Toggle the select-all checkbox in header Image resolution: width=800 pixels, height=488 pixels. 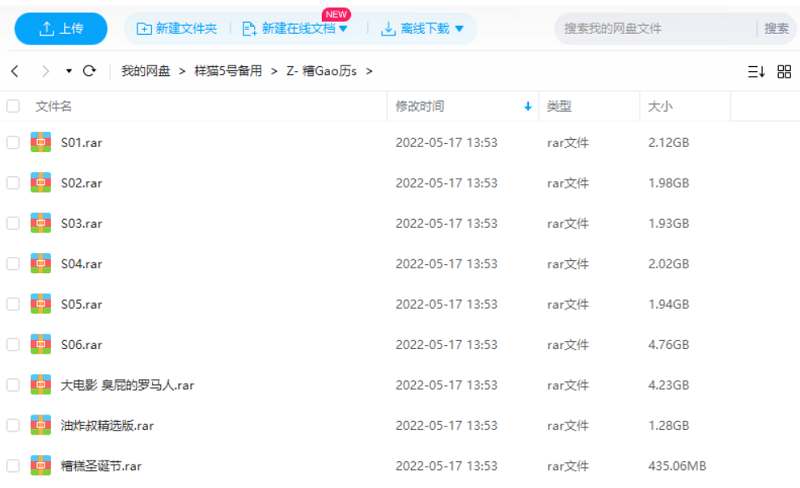coord(13,106)
